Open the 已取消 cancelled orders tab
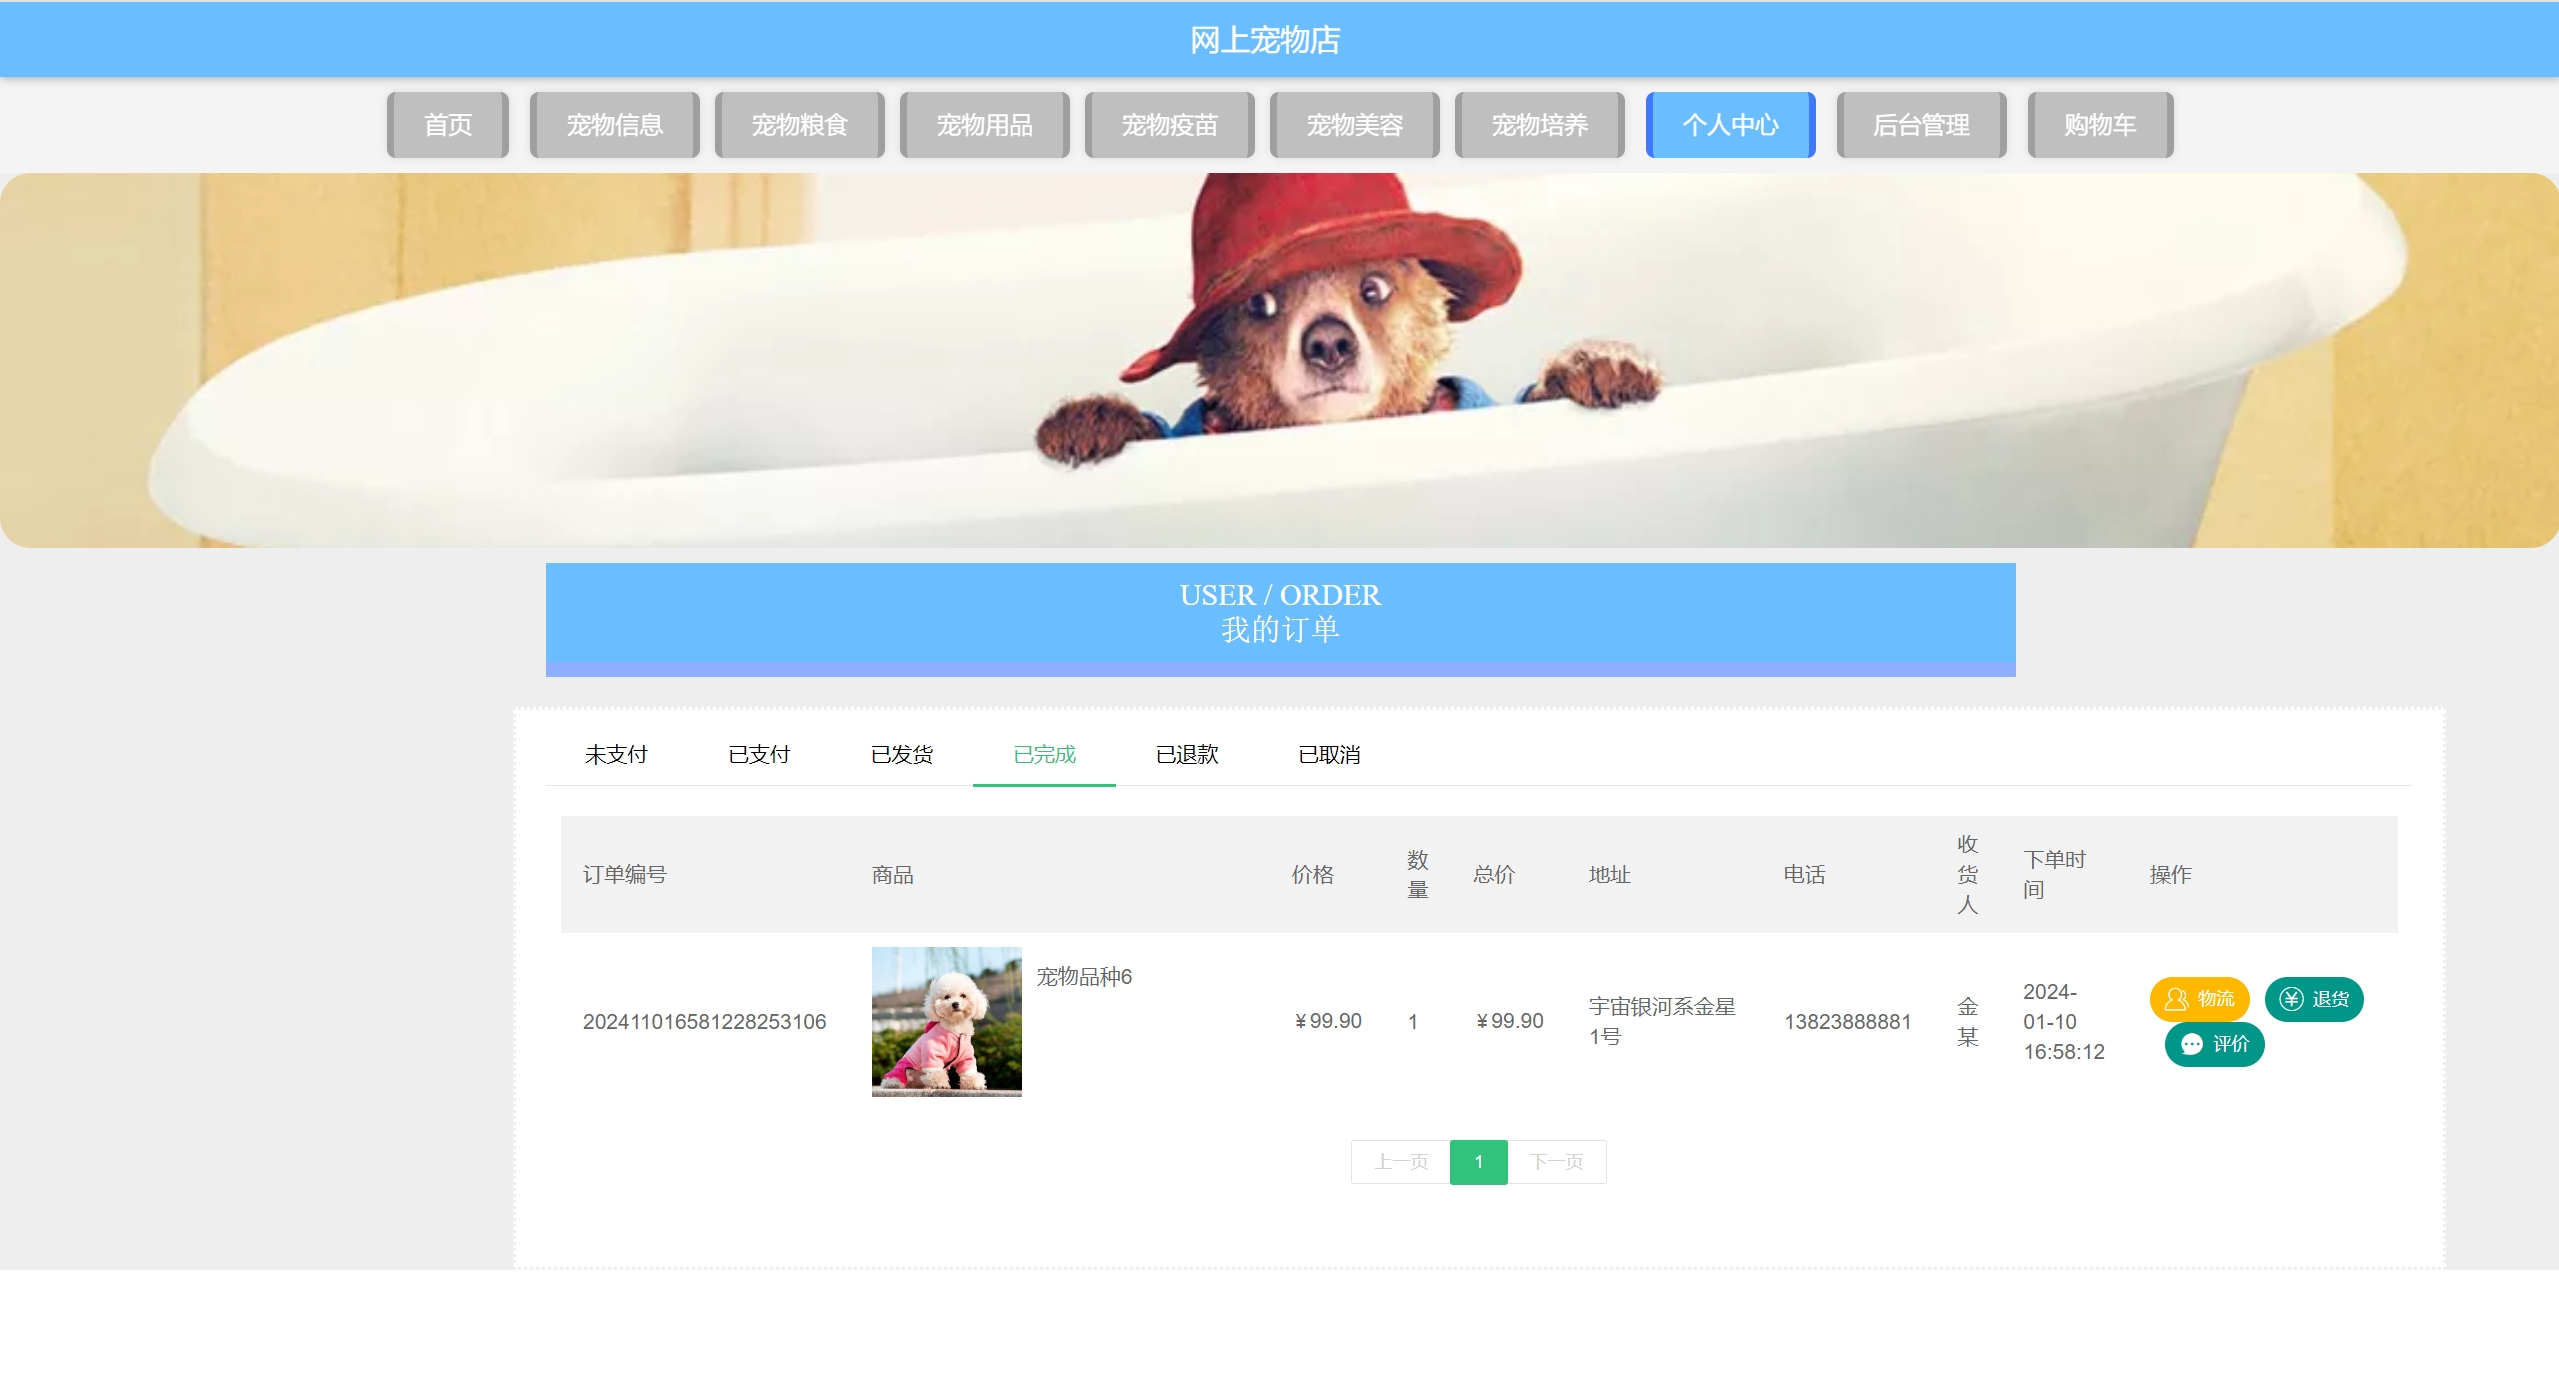This screenshot has width=2559, height=1399. (x=1328, y=754)
